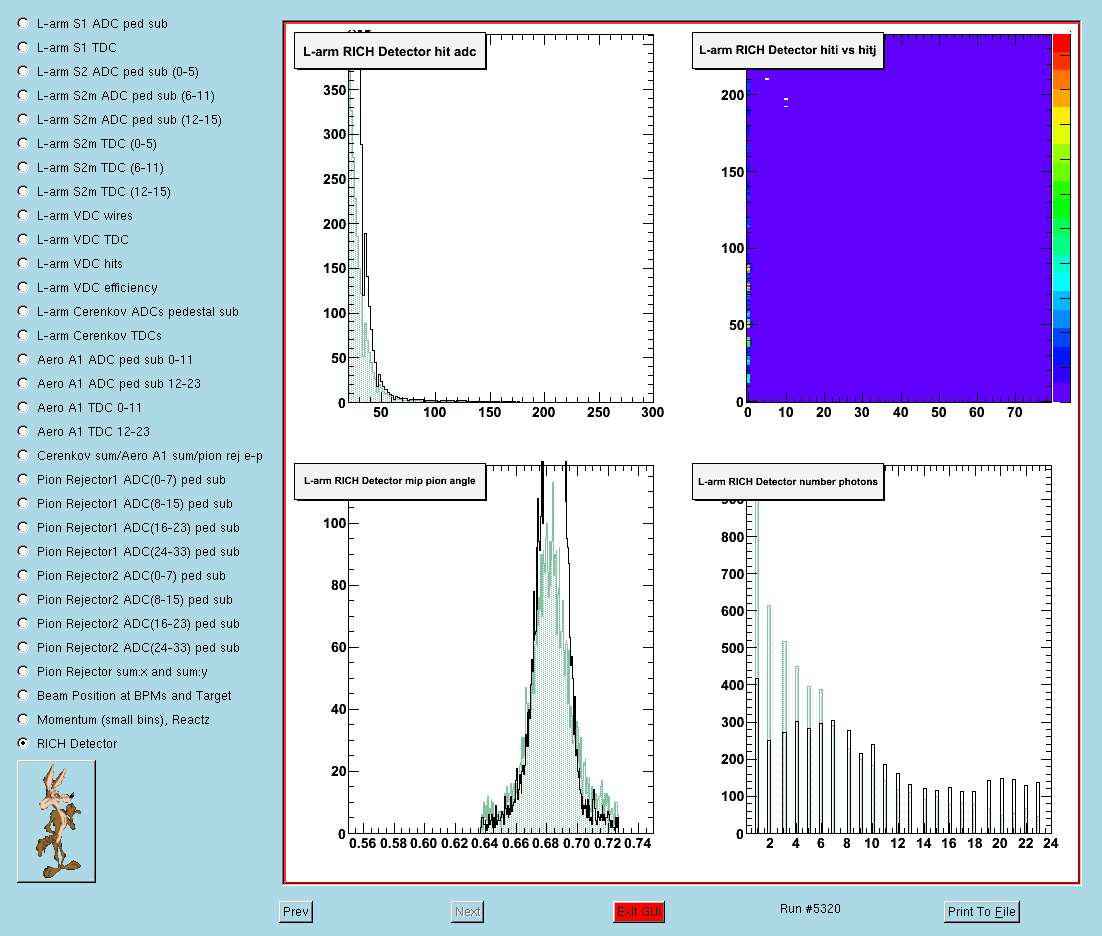Pick Cerenkov sum/Aero A1 sum/pion rej e-p

23,455
